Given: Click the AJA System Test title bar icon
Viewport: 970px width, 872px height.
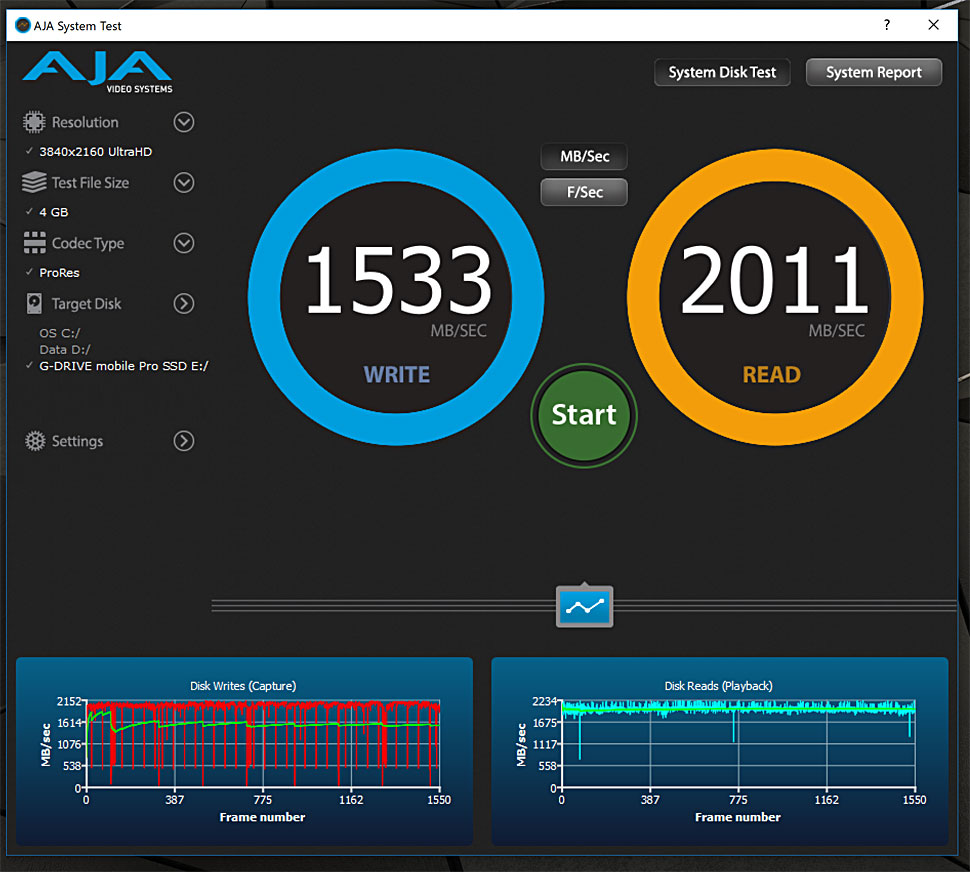Looking at the screenshot, I should point(23,25).
